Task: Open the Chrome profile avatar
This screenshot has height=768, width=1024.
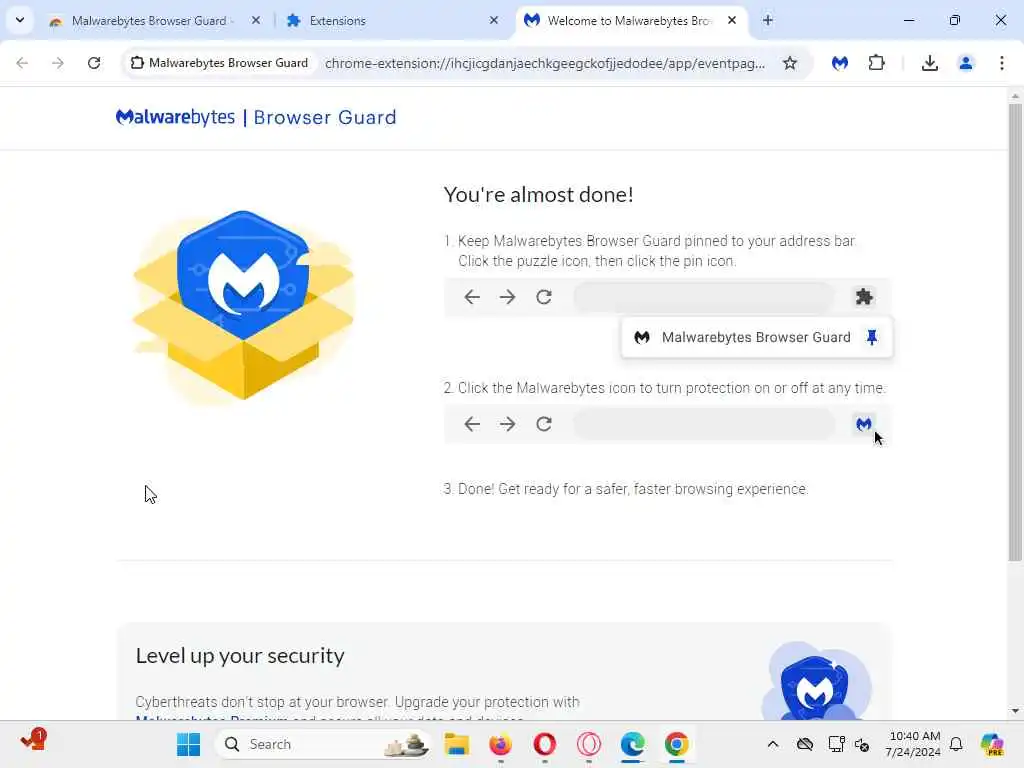Action: click(965, 63)
